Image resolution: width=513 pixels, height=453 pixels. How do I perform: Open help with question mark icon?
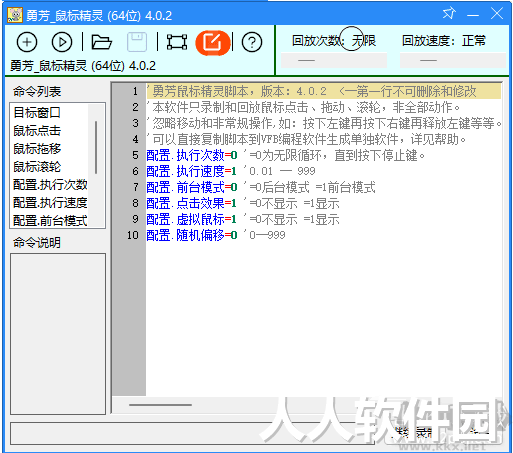(252, 42)
